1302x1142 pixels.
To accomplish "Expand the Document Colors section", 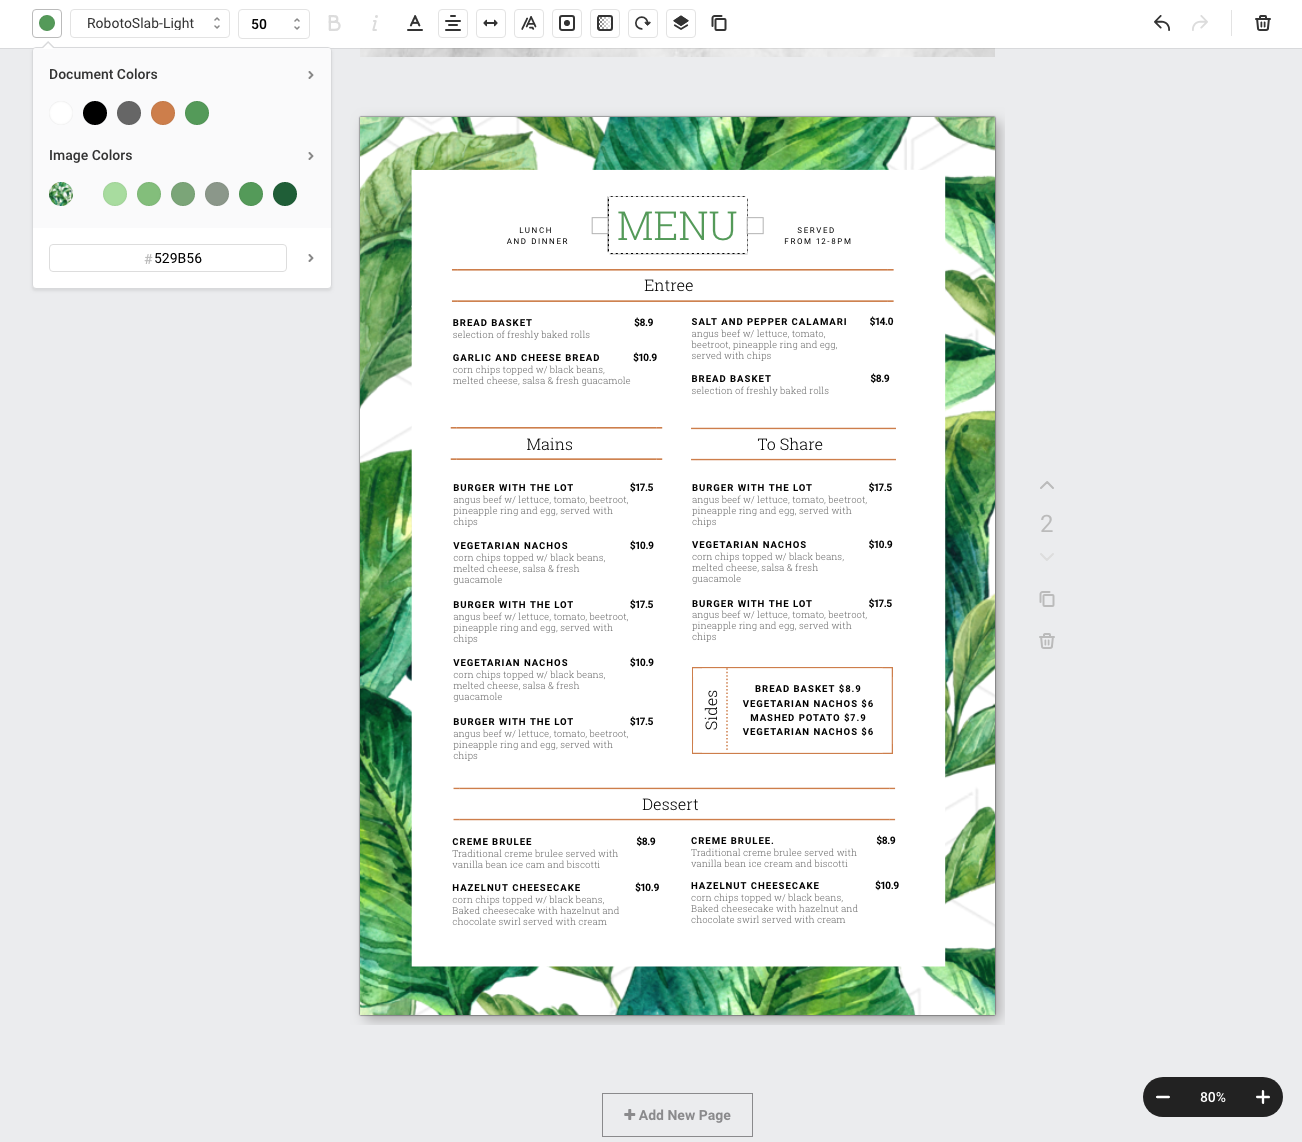I will click(x=310, y=74).
